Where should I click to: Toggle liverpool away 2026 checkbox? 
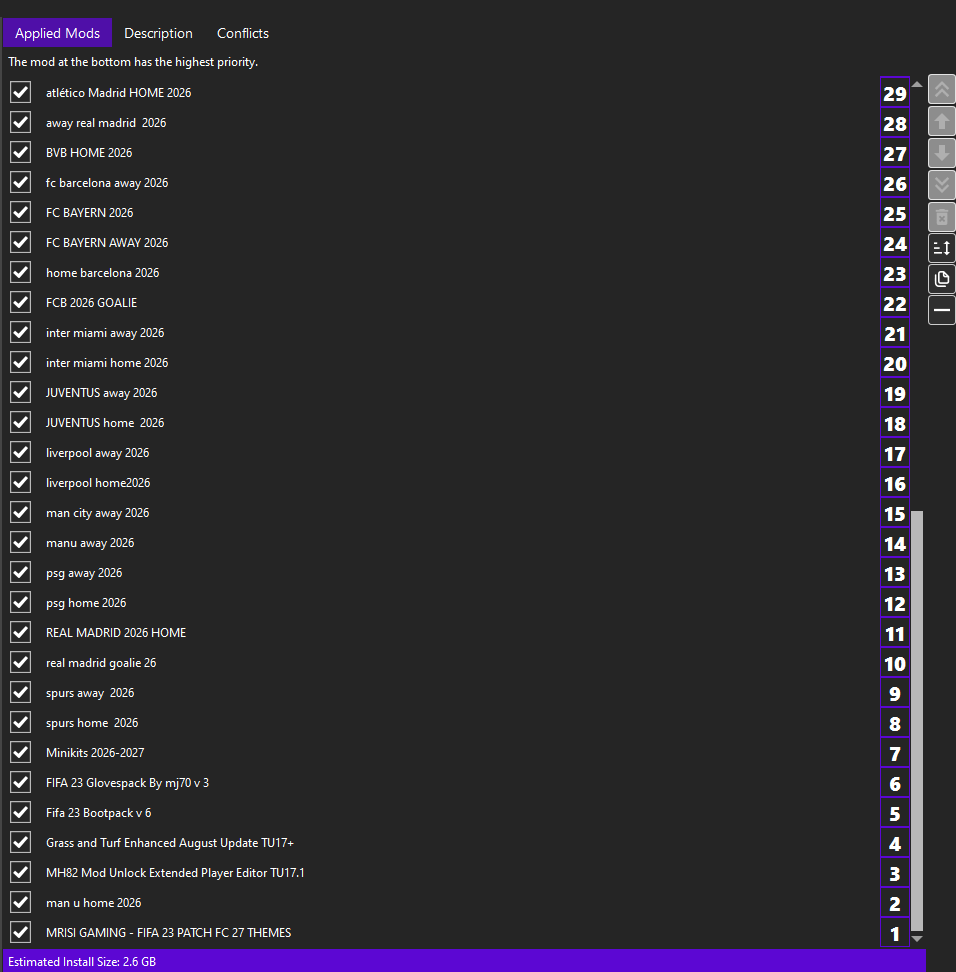point(20,453)
